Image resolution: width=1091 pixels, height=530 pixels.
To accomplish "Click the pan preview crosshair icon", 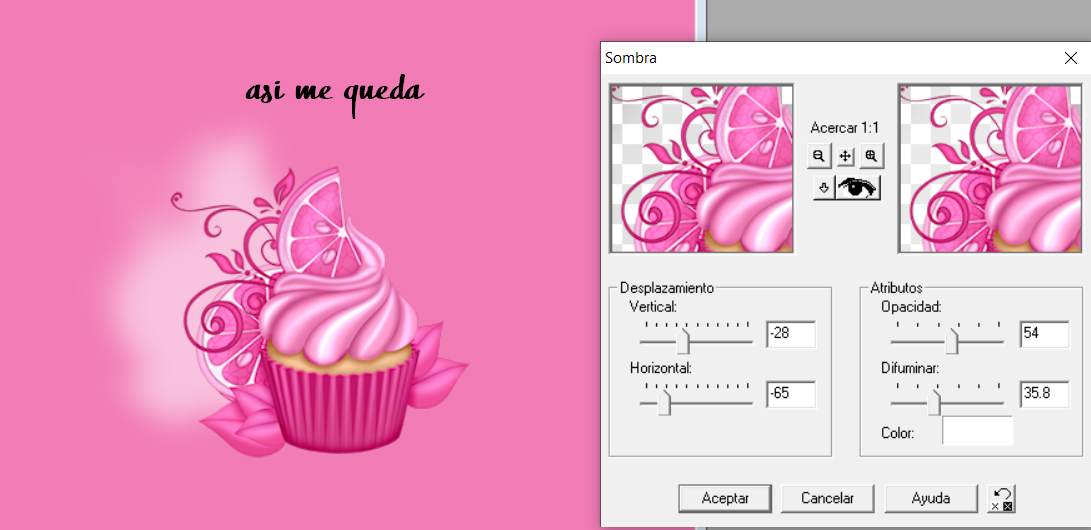I will tap(845, 156).
